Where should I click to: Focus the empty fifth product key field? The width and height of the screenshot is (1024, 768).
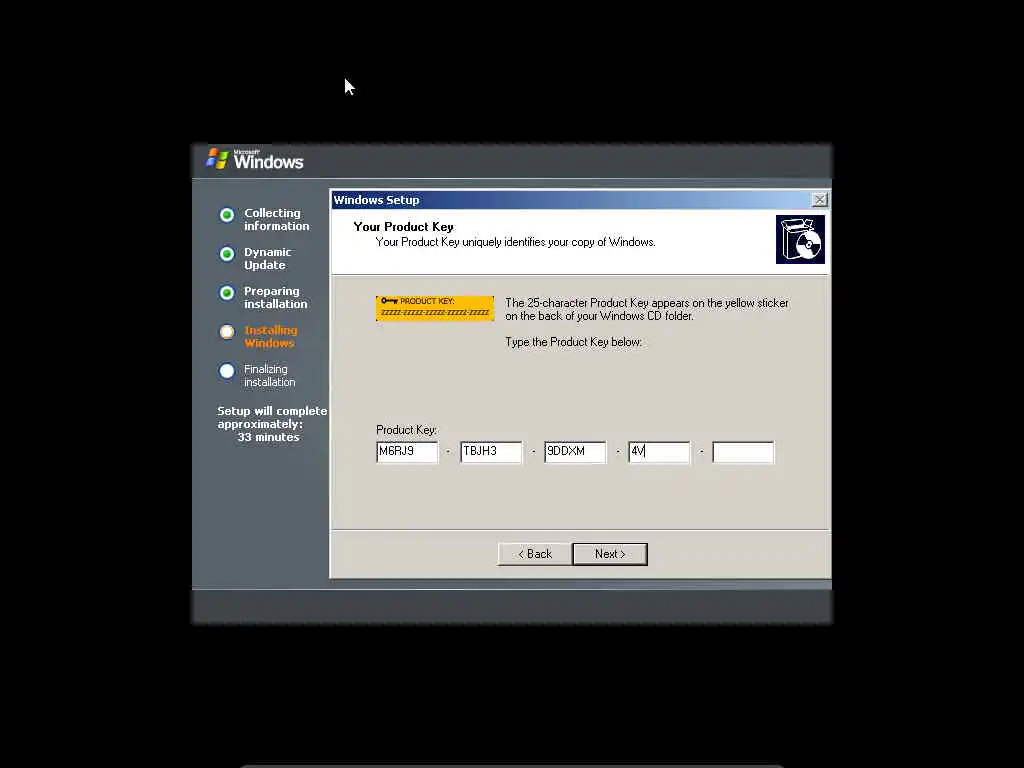tap(743, 451)
